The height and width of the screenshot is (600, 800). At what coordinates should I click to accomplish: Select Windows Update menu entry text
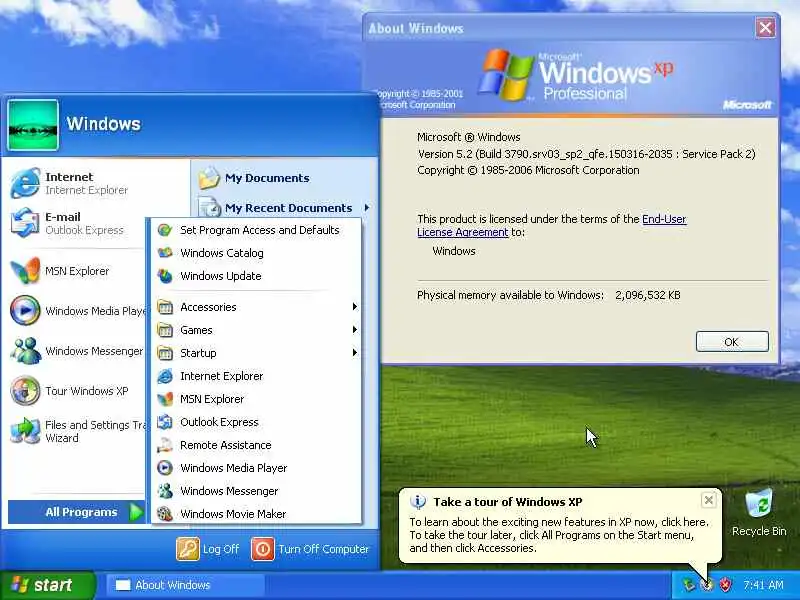coord(221,276)
